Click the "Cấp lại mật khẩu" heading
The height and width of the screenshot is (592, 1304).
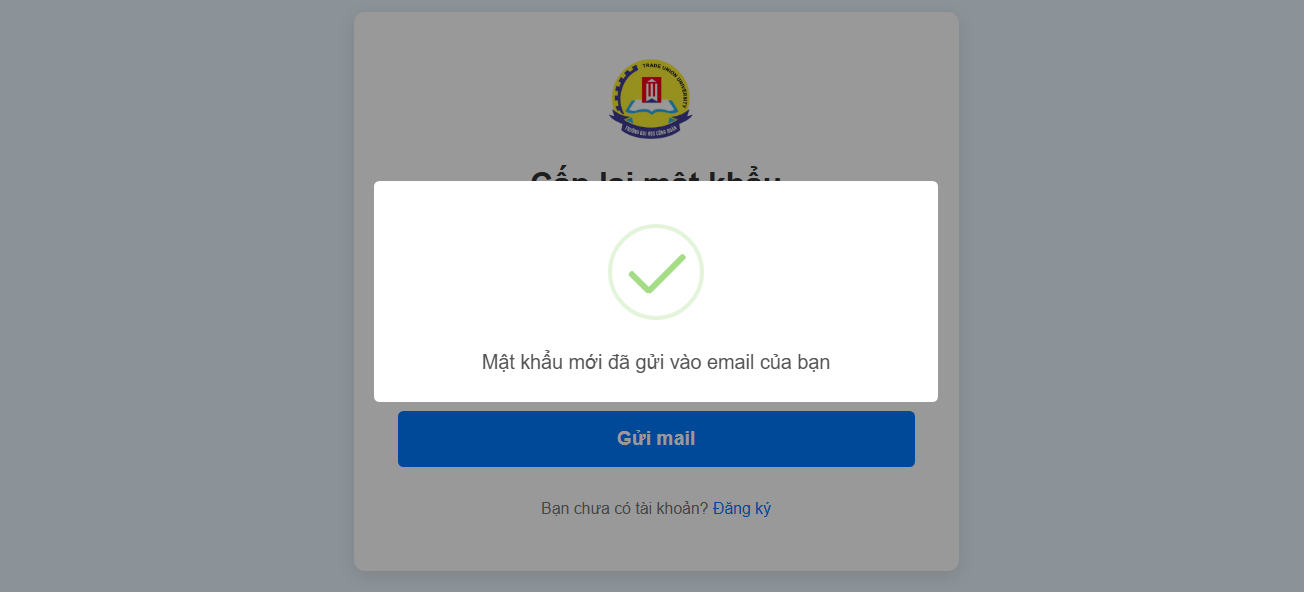pyautogui.click(x=656, y=175)
